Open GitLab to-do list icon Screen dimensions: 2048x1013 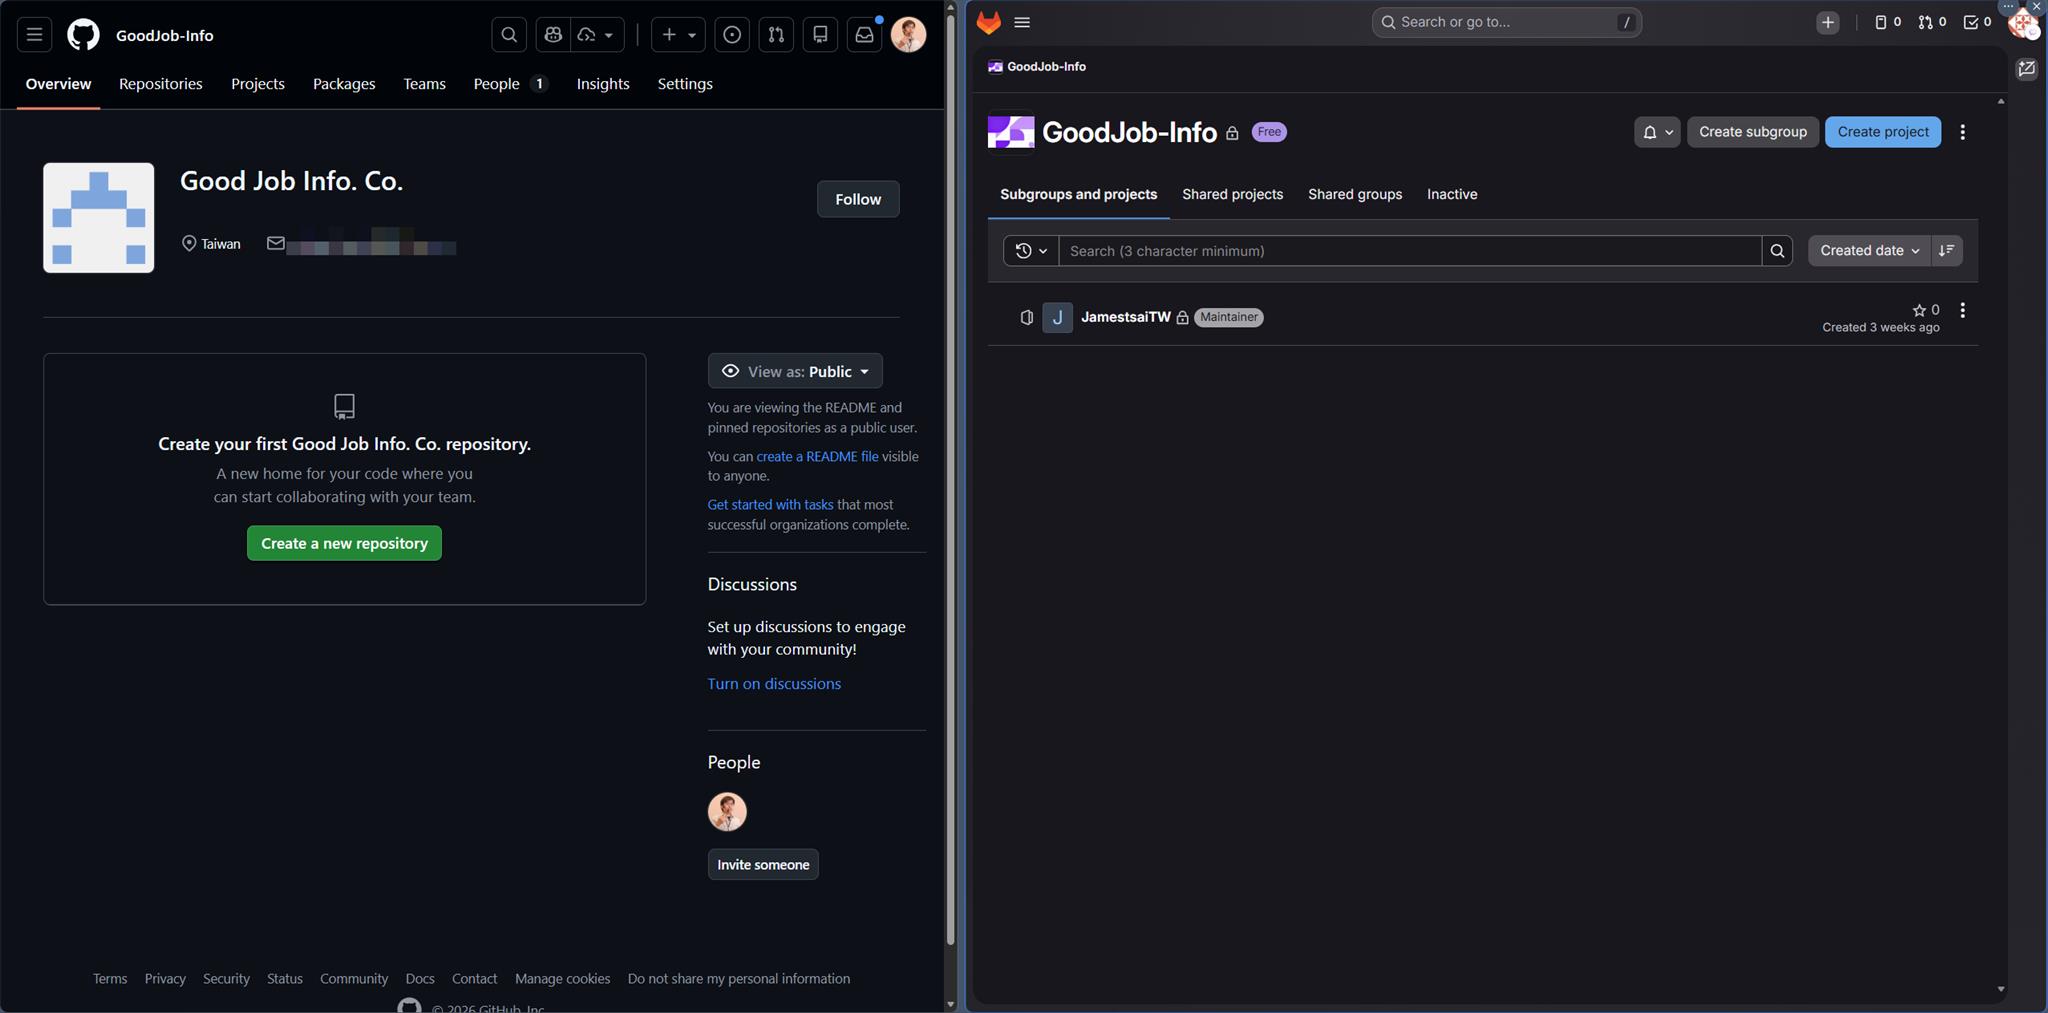click(x=1976, y=22)
